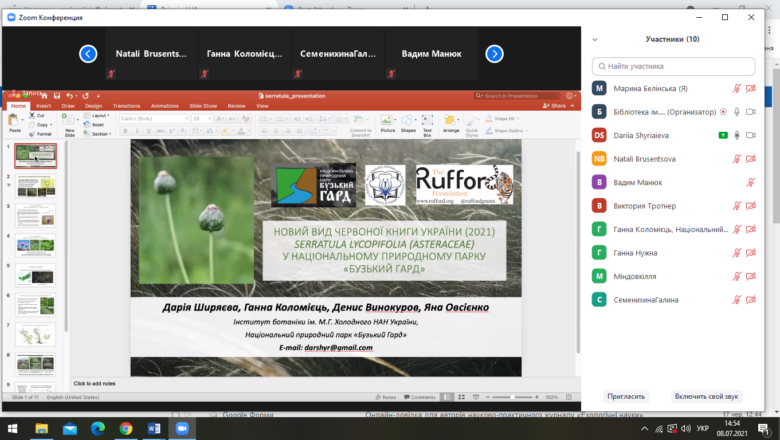Open the Slide Show ribbon tab
The image size is (780, 440).
pyautogui.click(x=203, y=106)
